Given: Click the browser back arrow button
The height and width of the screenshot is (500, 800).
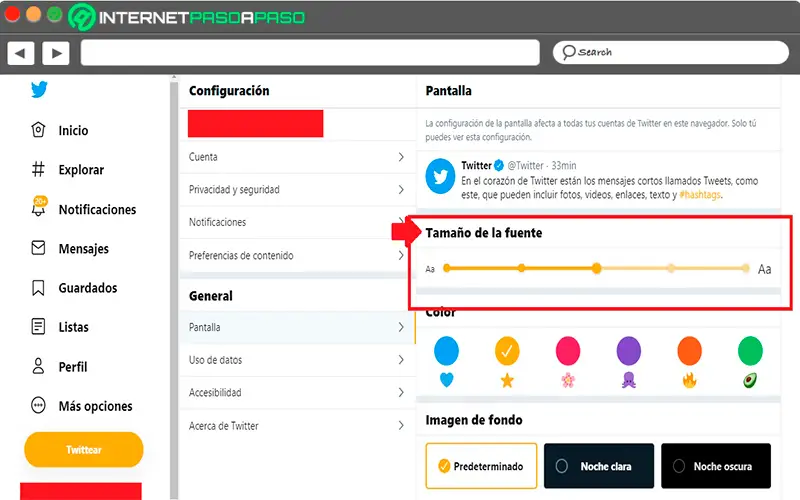Looking at the screenshot, I should click(21, 53).
